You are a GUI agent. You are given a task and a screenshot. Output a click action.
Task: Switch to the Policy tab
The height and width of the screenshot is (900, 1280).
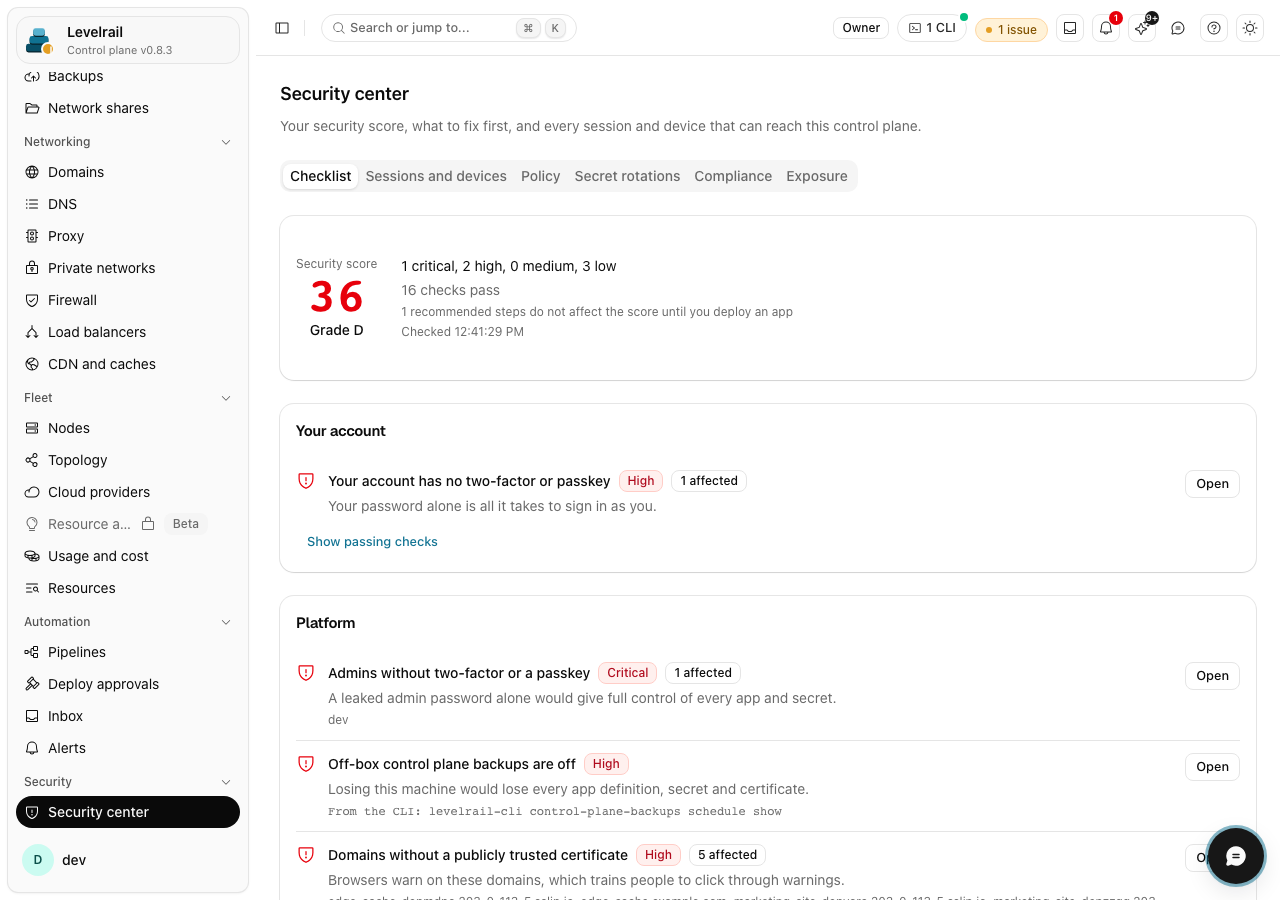540,176
